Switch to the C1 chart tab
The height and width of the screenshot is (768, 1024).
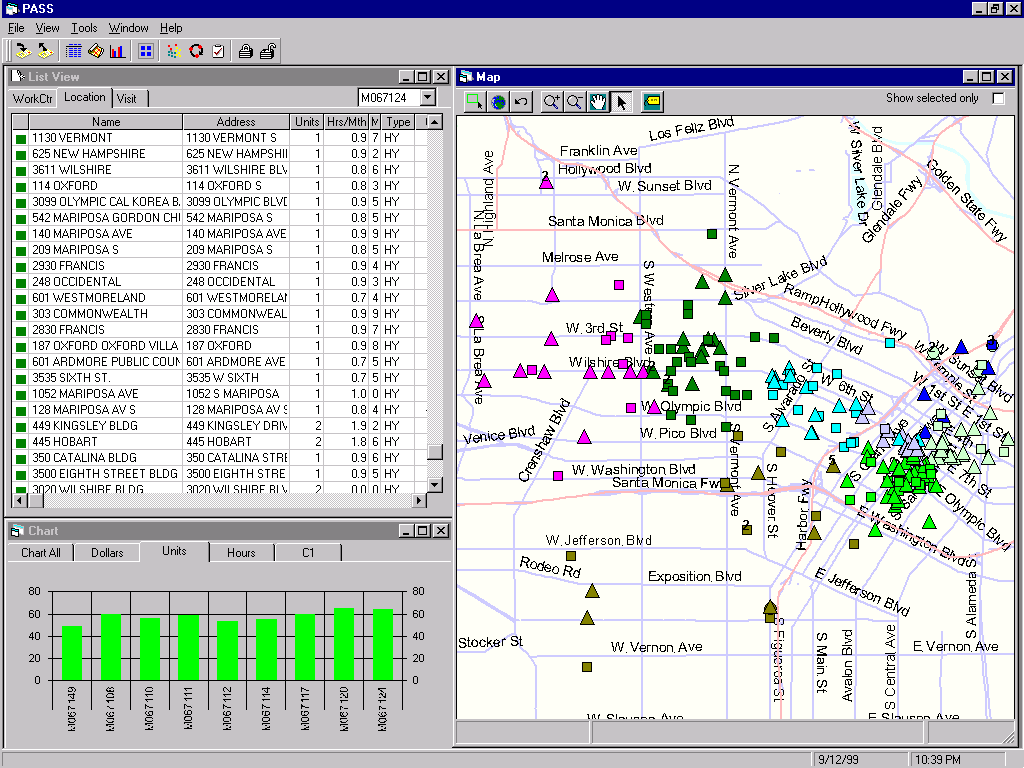coord(308,552)
